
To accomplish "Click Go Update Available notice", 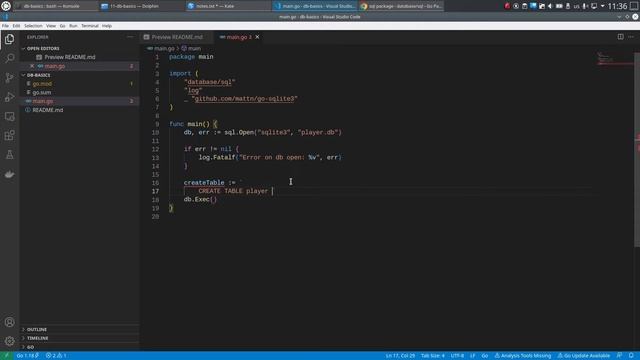I will coord(584,356).
